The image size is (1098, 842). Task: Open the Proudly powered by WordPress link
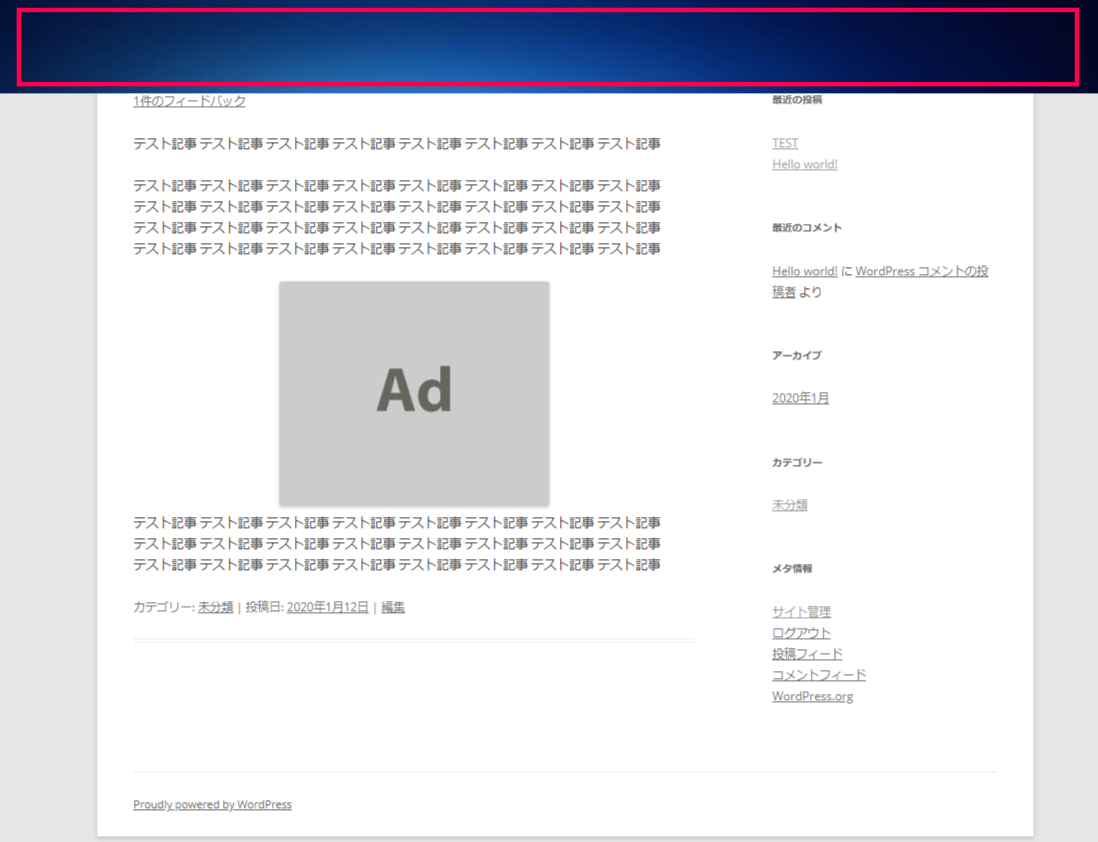coord(212,804)
